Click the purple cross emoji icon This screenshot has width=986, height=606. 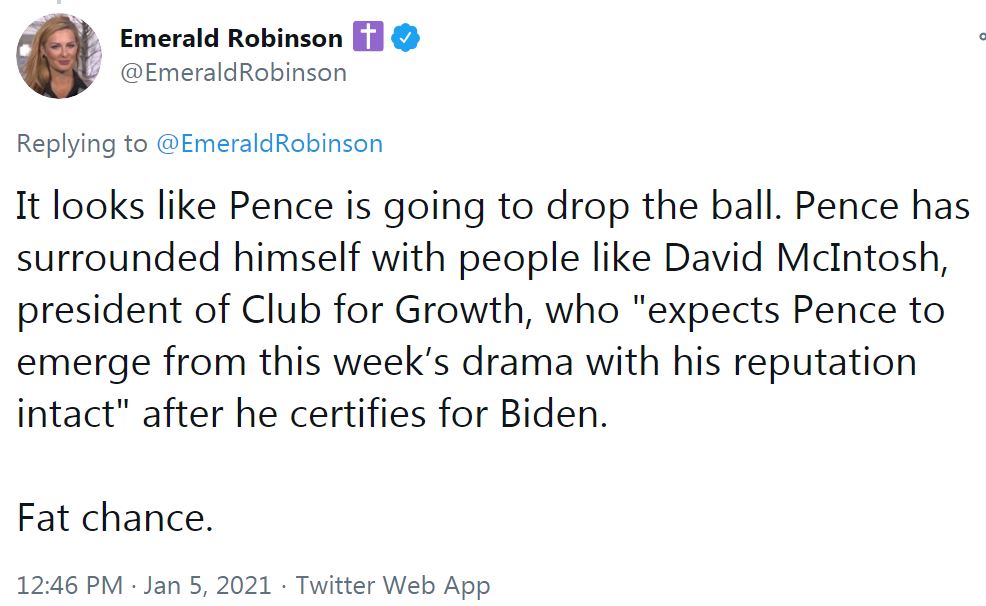[367, 38]
